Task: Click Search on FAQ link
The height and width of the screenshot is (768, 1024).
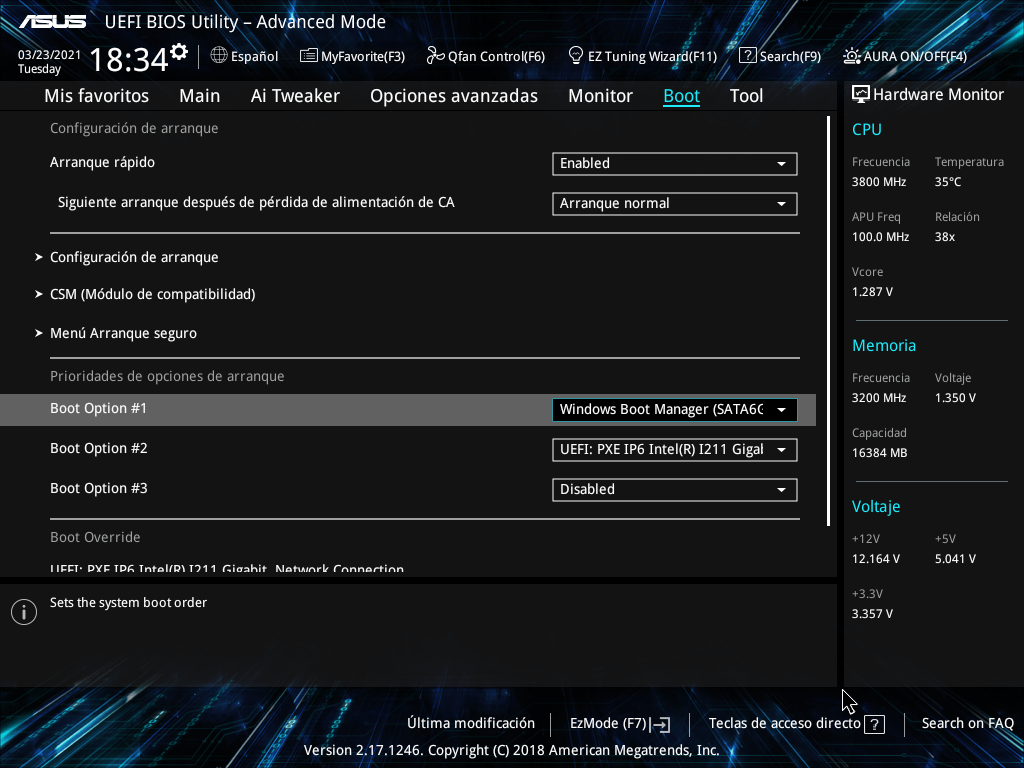Action: [967, 724]
